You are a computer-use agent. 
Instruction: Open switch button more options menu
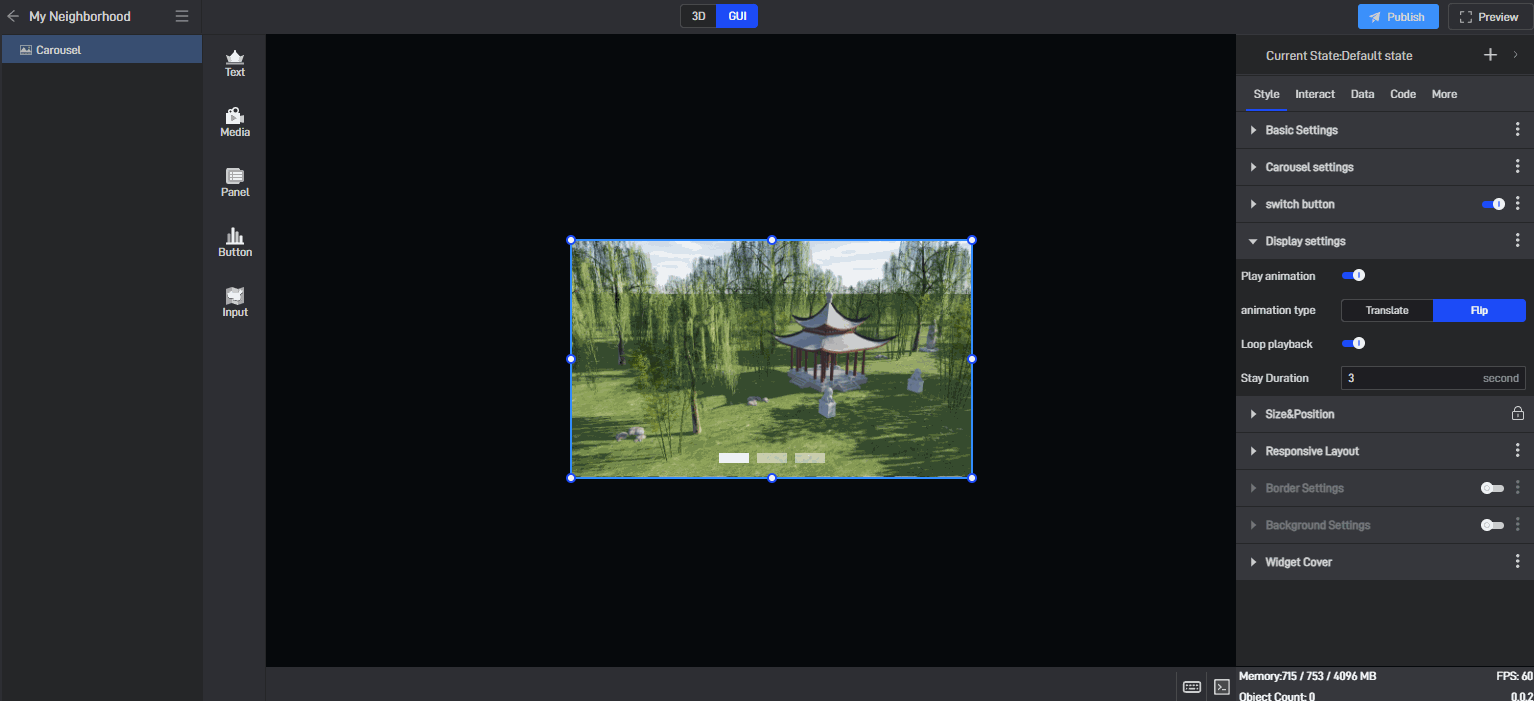tap(1518, 204)
